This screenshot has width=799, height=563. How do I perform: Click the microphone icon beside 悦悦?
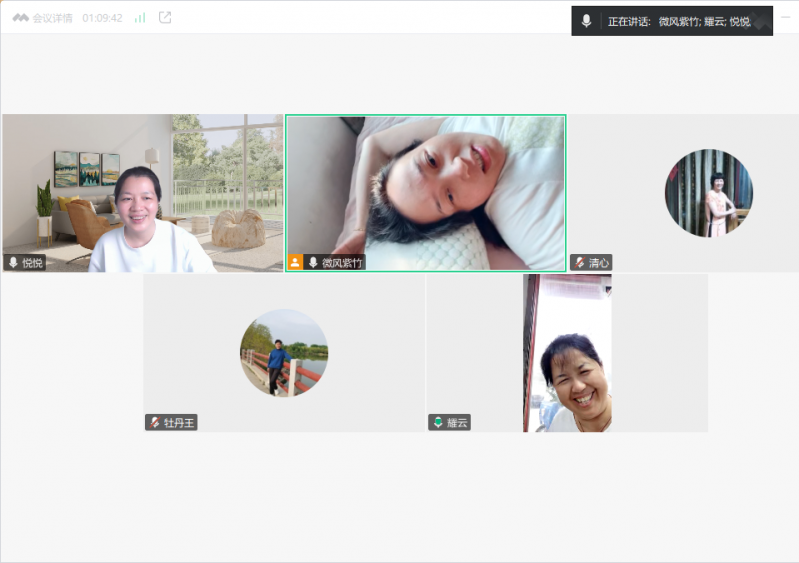coord(13,263)
